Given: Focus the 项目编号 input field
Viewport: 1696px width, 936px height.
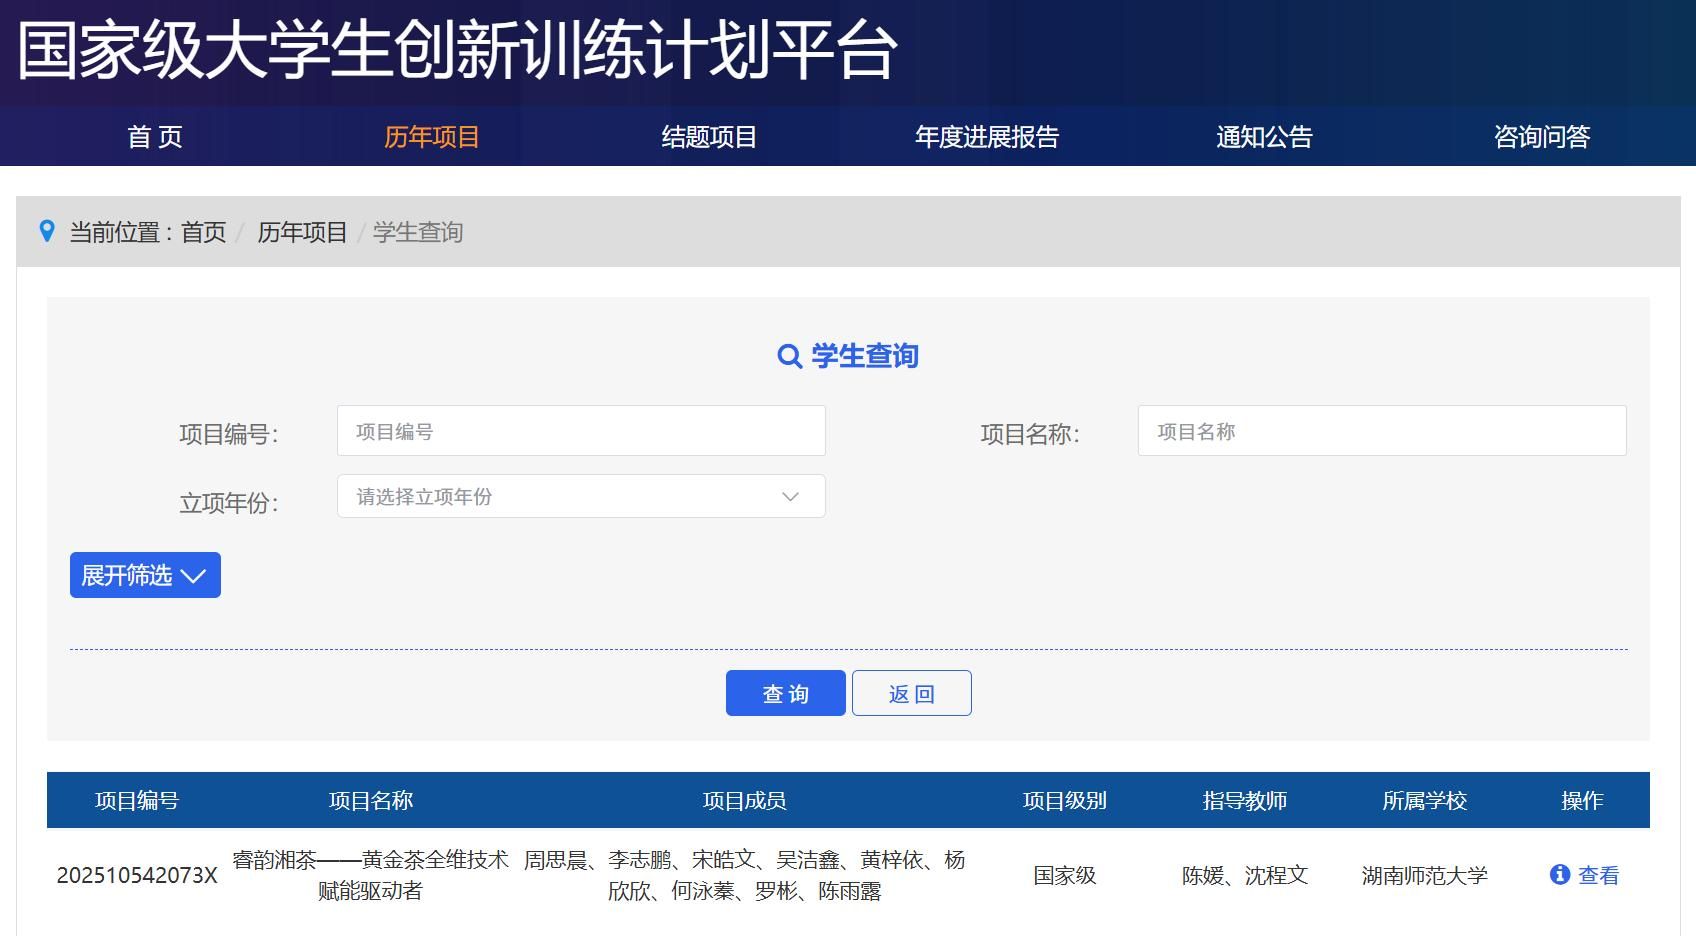Looking at the screenshot, I should pyautogui.click(x=580, y=431).
